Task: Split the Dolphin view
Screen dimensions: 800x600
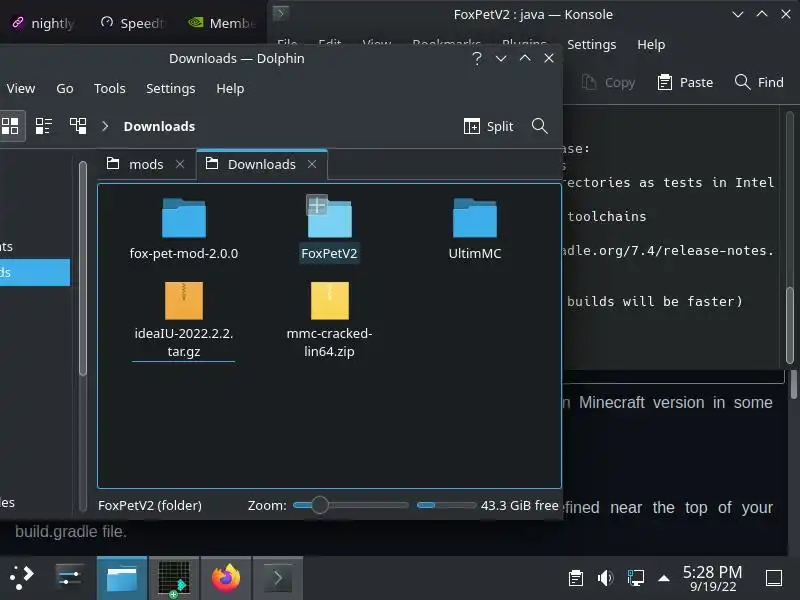Action: point(488,126)
